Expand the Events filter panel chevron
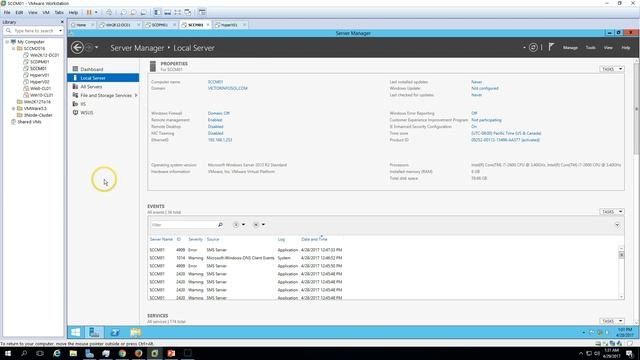This screenshot has height=360, width=640. point(617,225)
